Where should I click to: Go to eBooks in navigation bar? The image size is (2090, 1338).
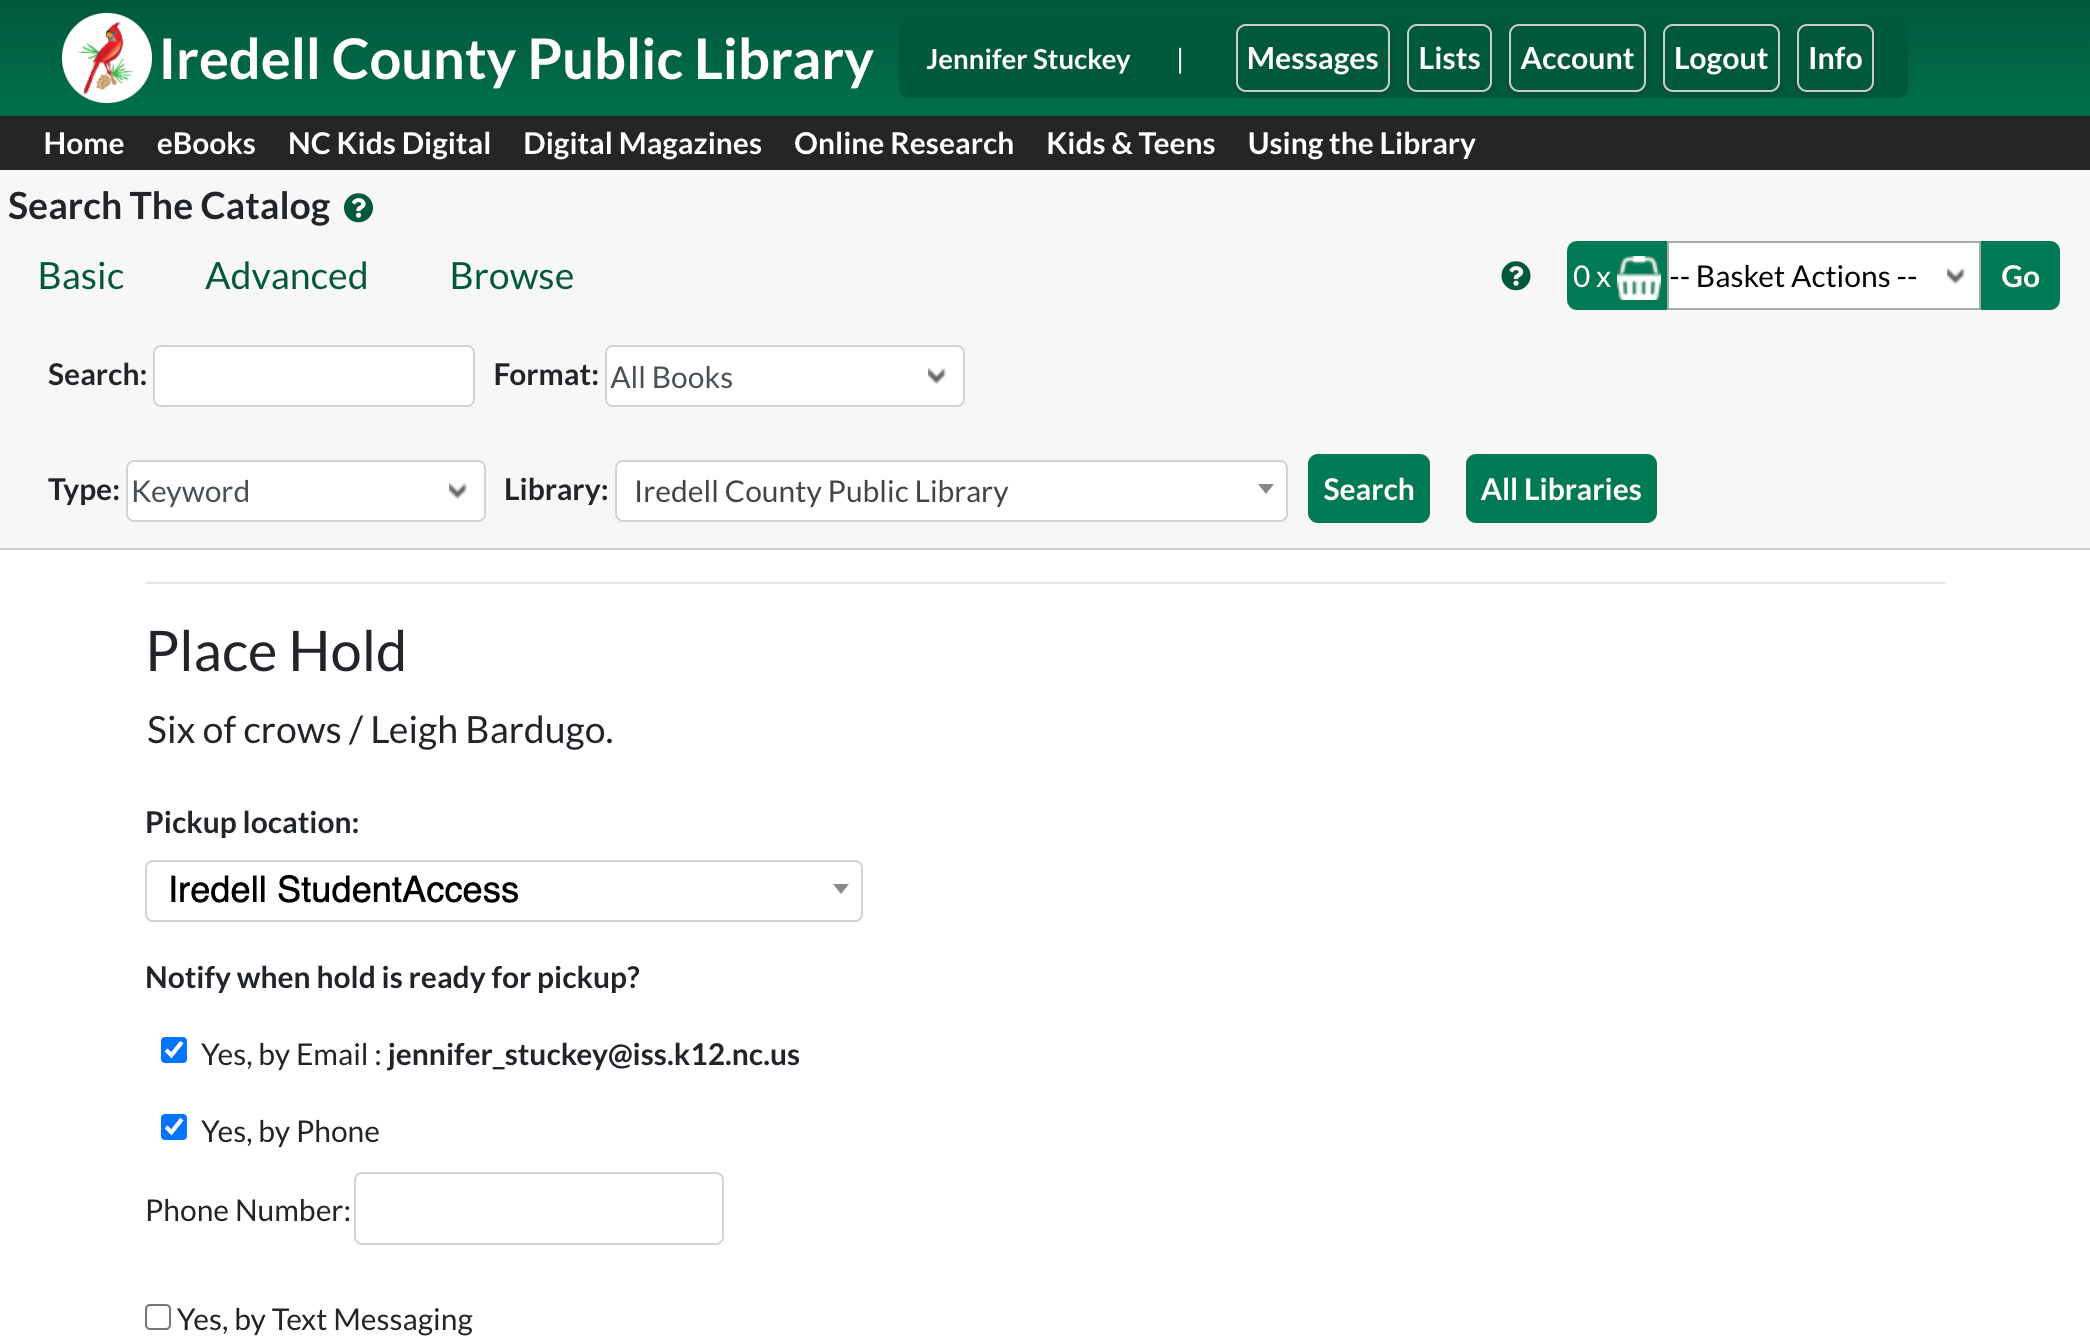(206, 143)
